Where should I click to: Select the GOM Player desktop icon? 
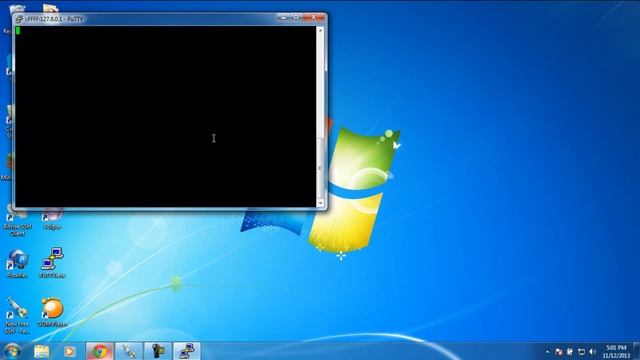point(52,312)
